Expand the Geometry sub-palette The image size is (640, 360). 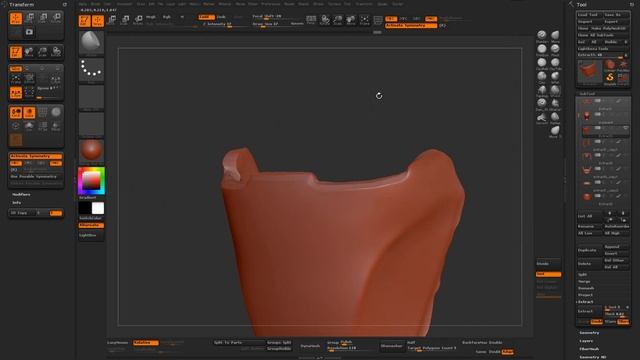pos(589,333)
